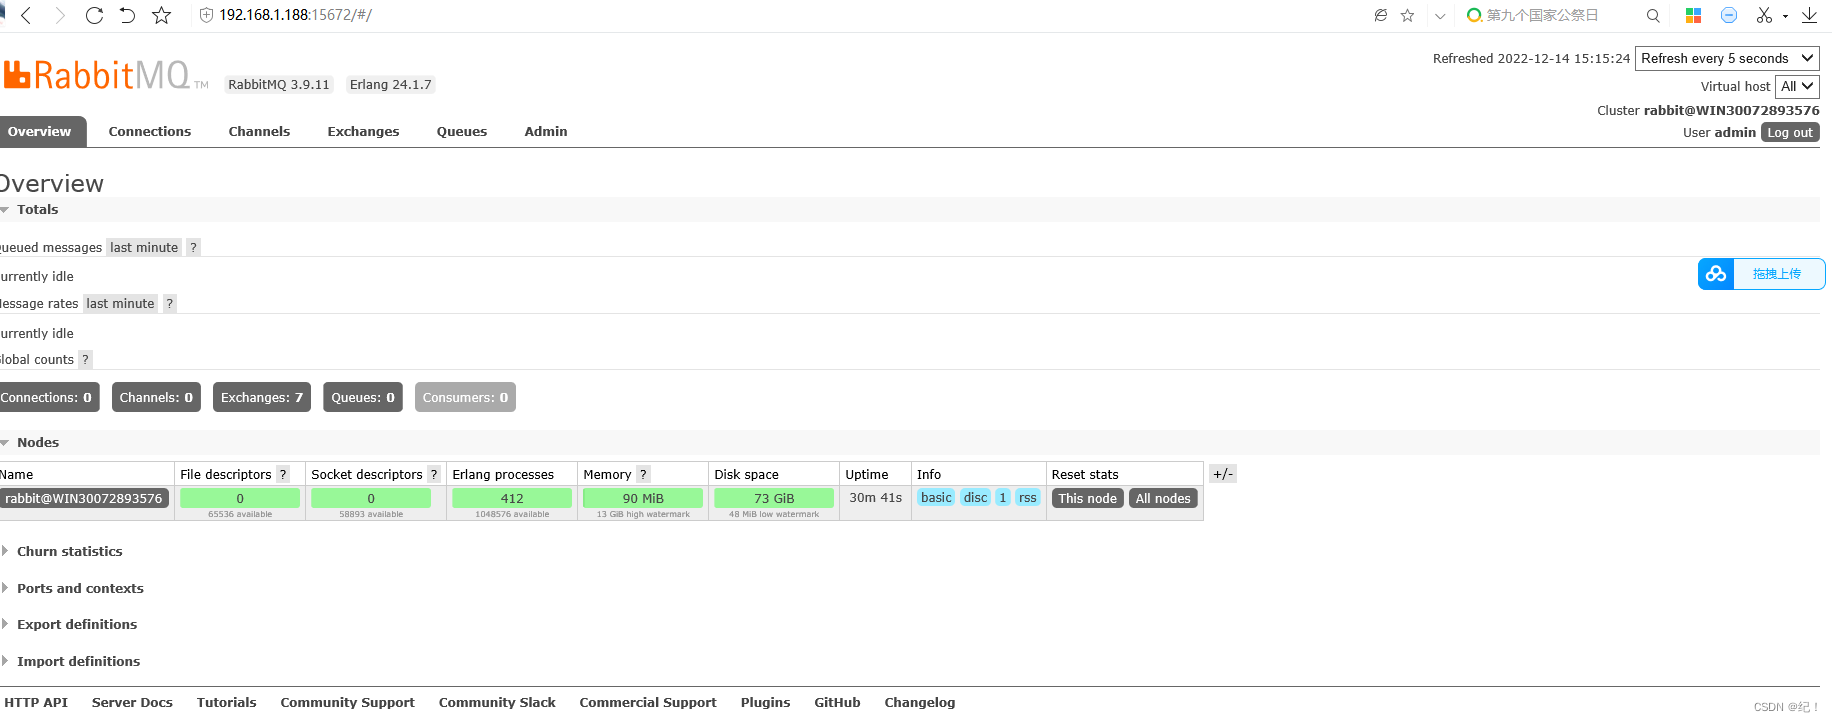Click last minute range for queued messages
This screenshot has width=1832, height=722.
pos(144,247)
